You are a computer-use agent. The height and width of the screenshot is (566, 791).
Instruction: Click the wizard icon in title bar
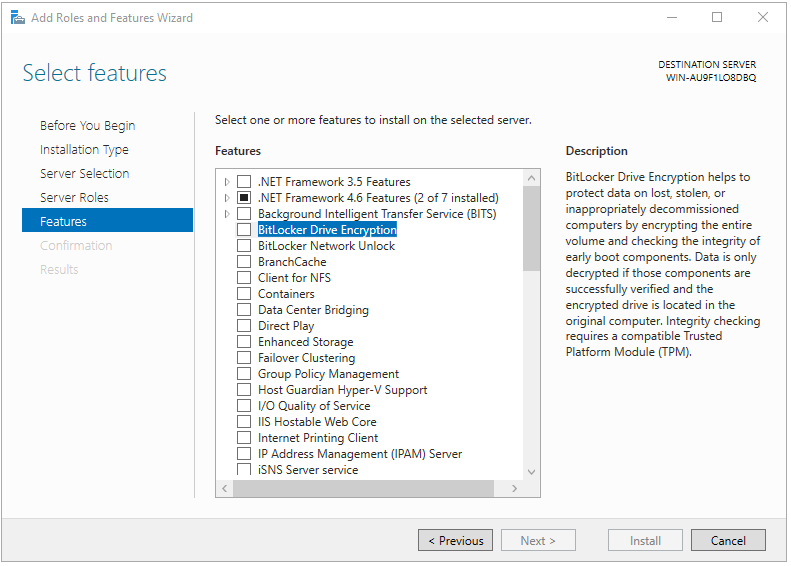[x=18, y=18]
